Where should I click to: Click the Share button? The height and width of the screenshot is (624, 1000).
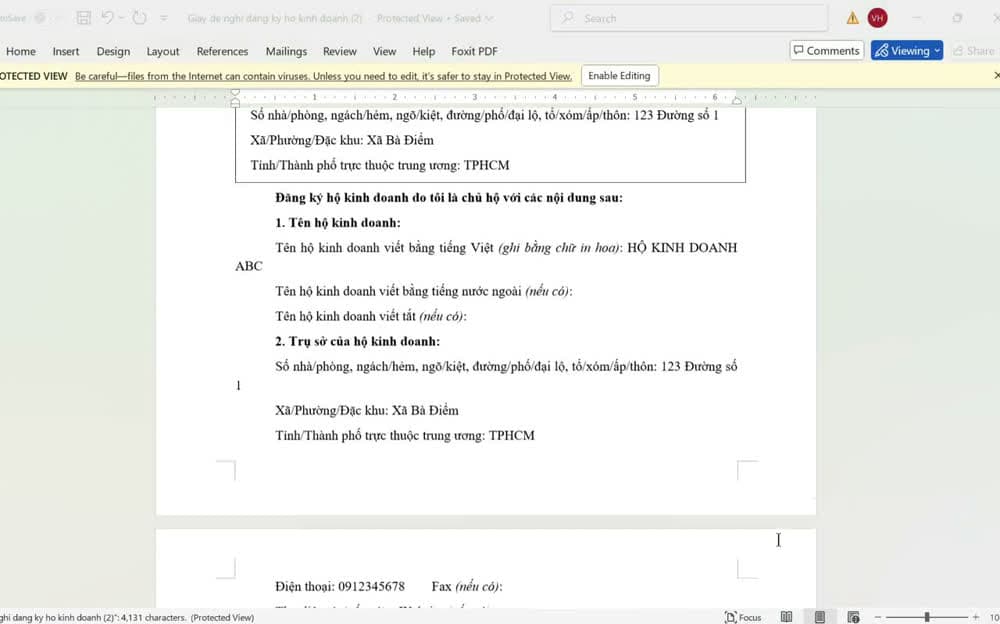click(x=974, y=50)
